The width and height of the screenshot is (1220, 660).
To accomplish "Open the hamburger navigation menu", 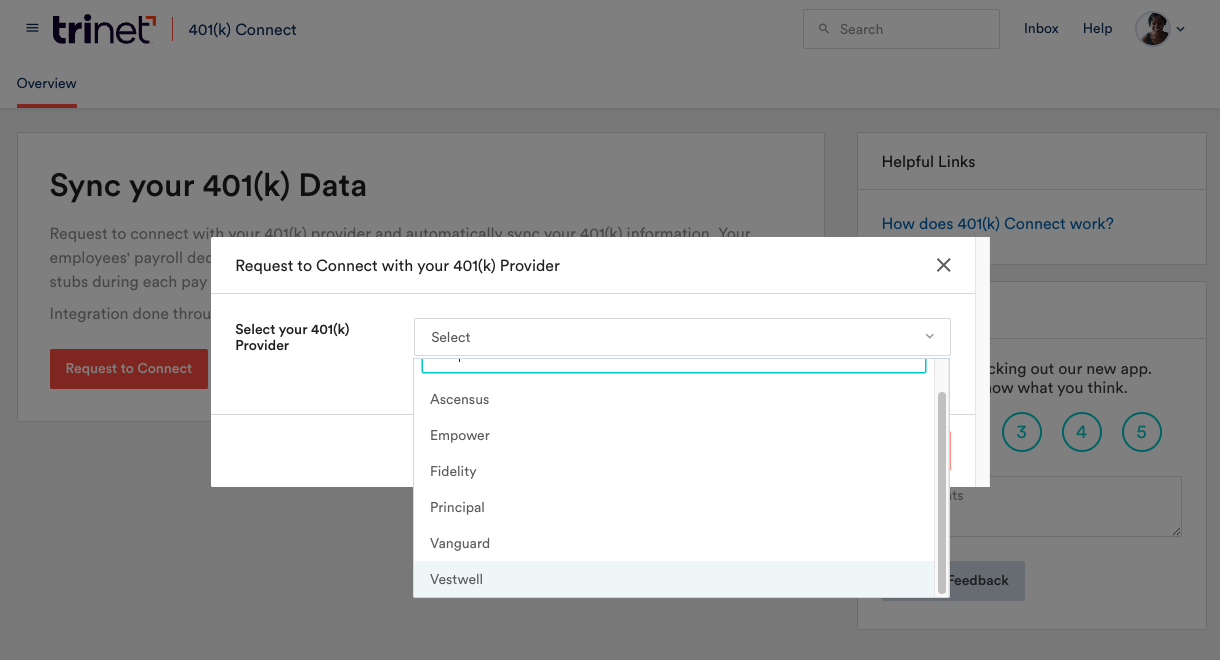I will point(31,28).
